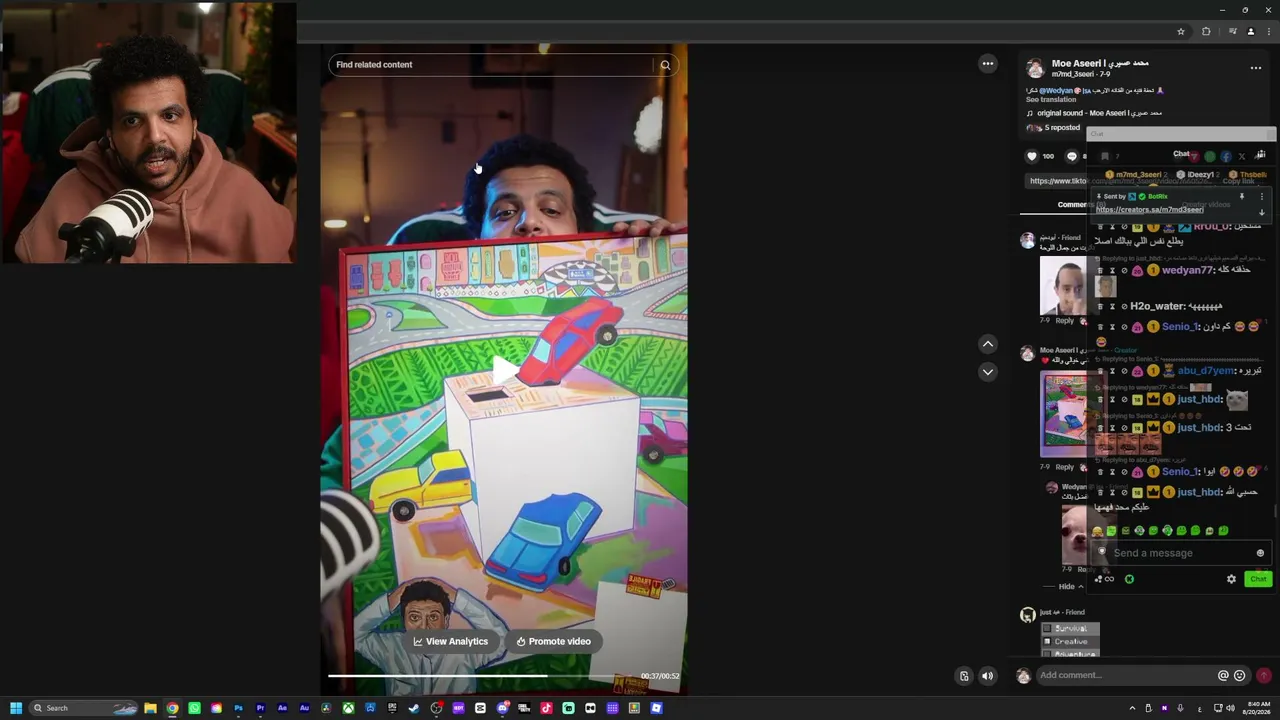Post comment with the red arrow button
This screenshot has height=720, width=1280.
click(1264, 676)
